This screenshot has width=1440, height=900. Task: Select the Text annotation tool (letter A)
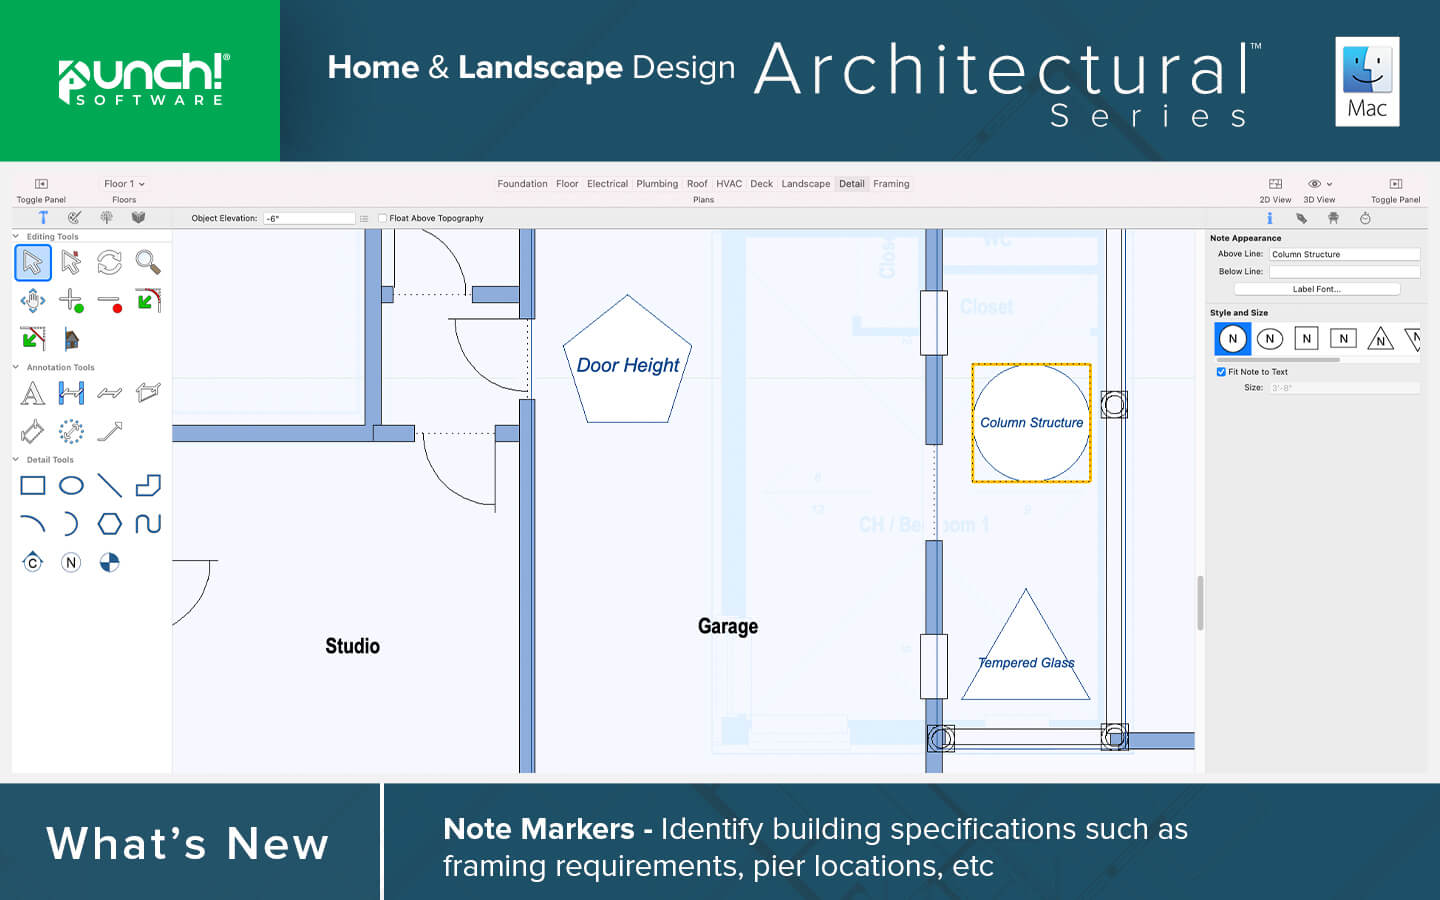[33, 393]
